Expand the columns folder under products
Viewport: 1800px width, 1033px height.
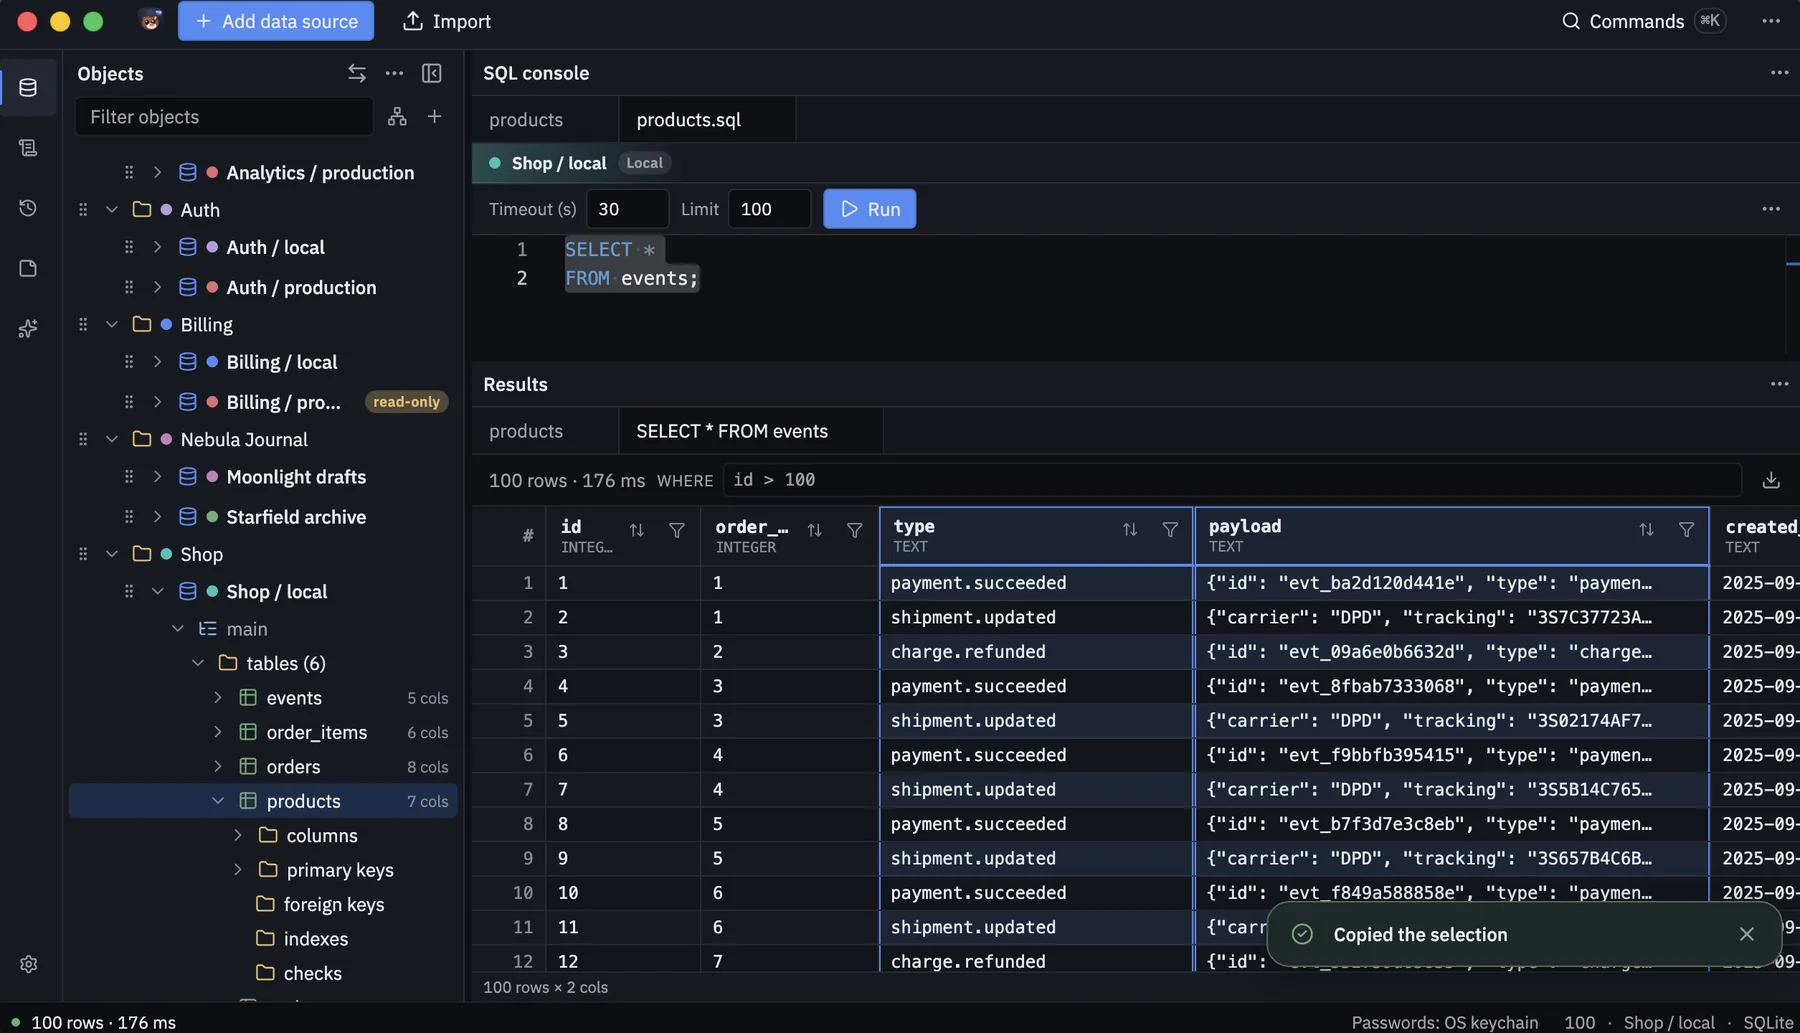click(238, 836)
